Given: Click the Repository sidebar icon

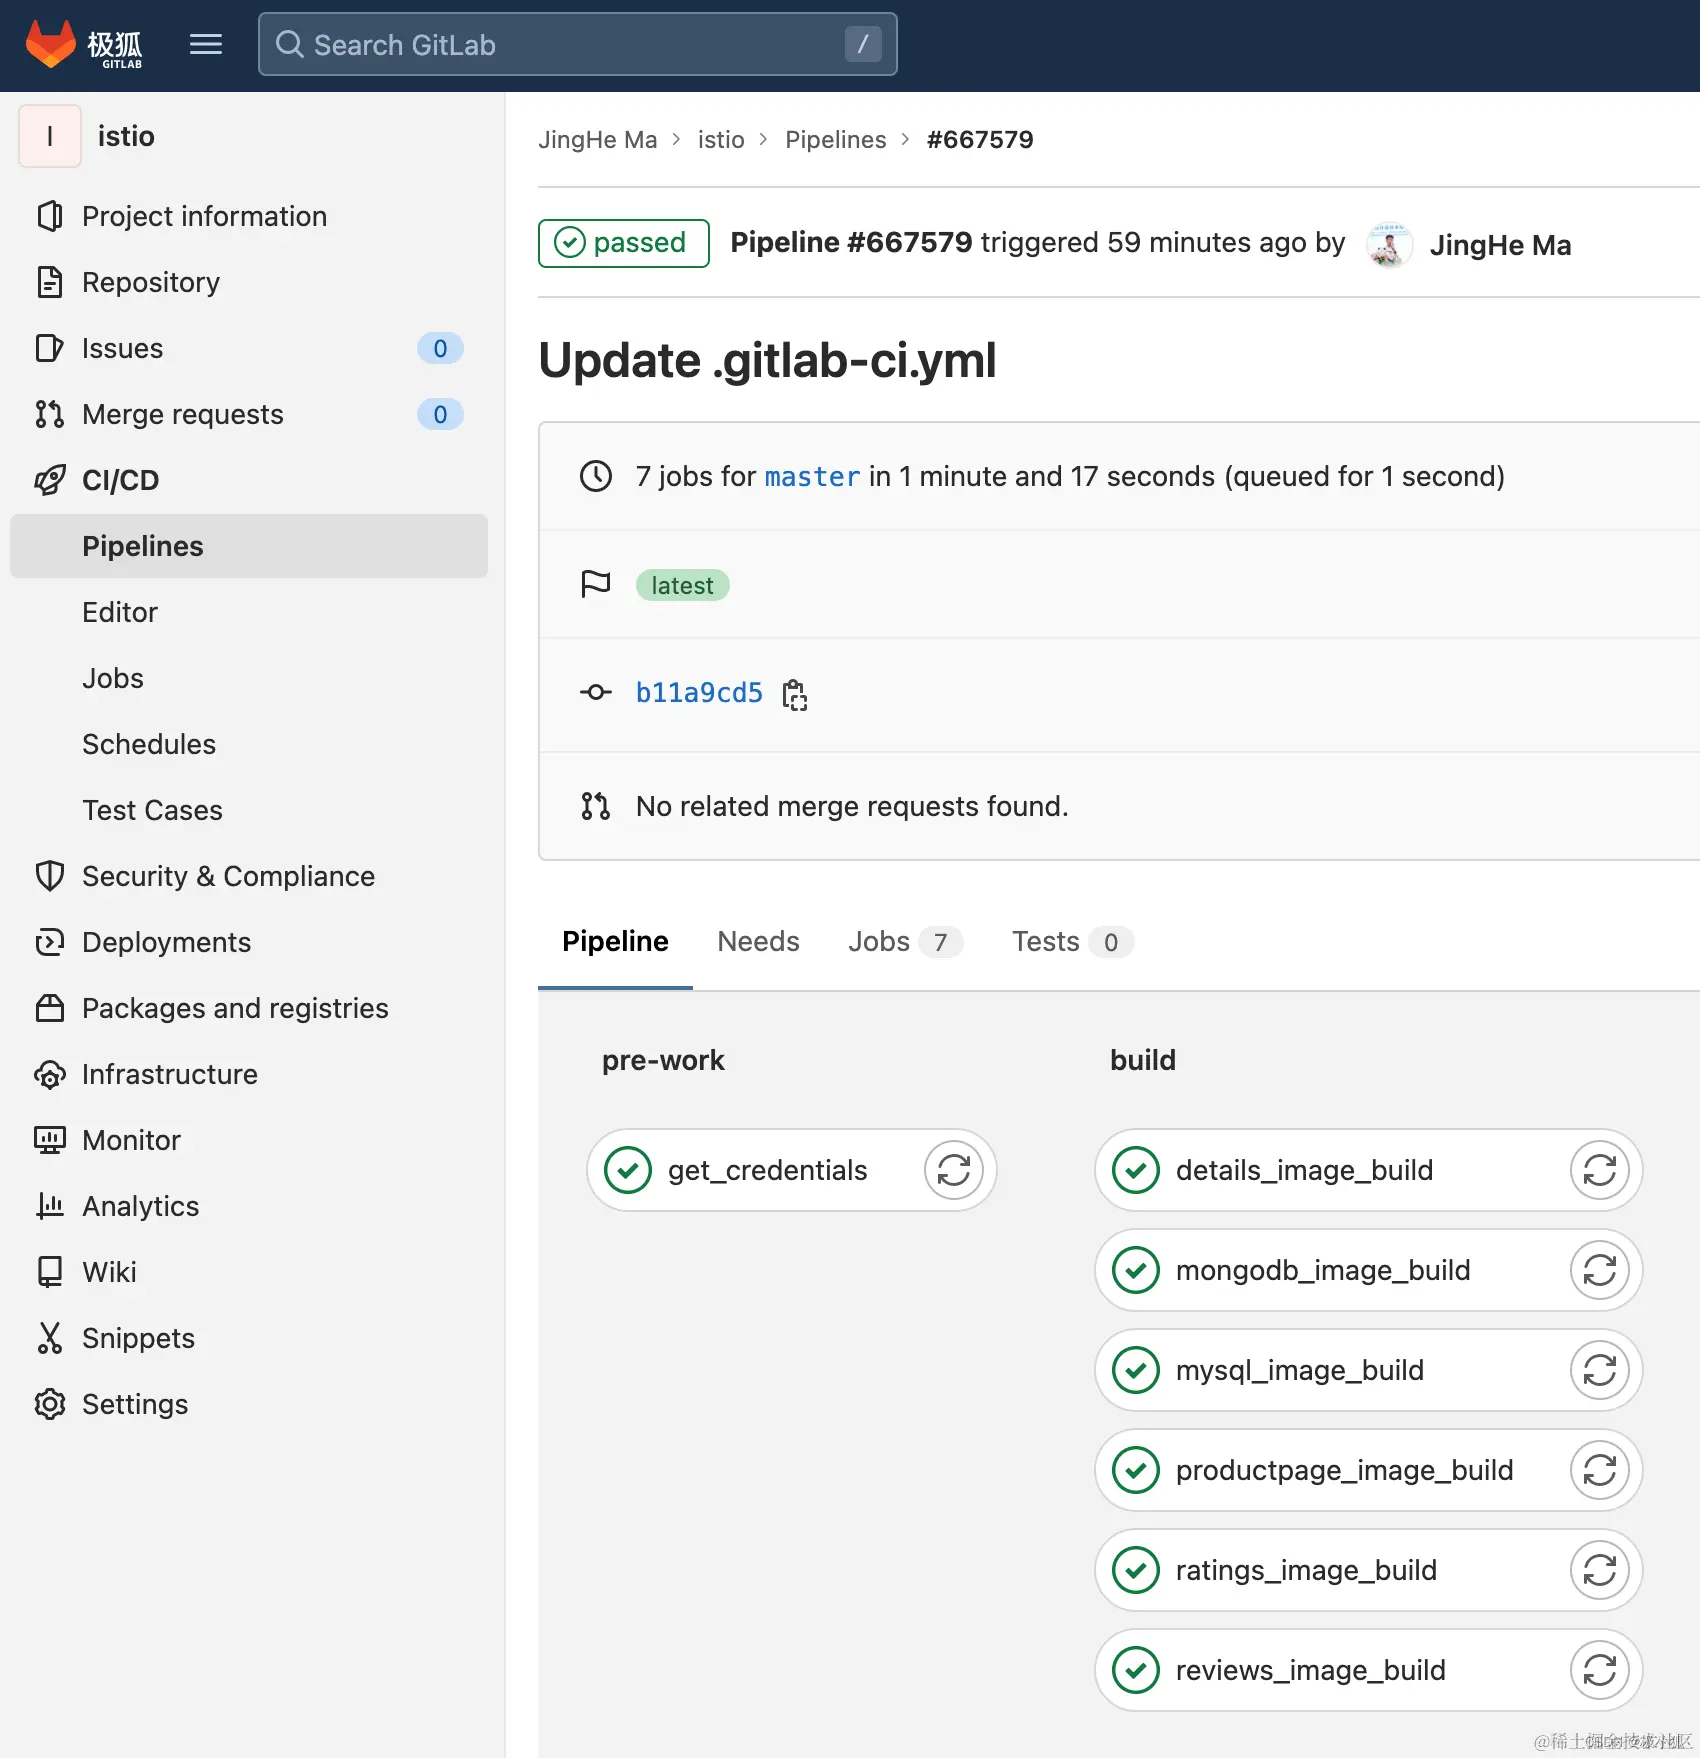Looking at the screenshot, I should pos(50,282).
